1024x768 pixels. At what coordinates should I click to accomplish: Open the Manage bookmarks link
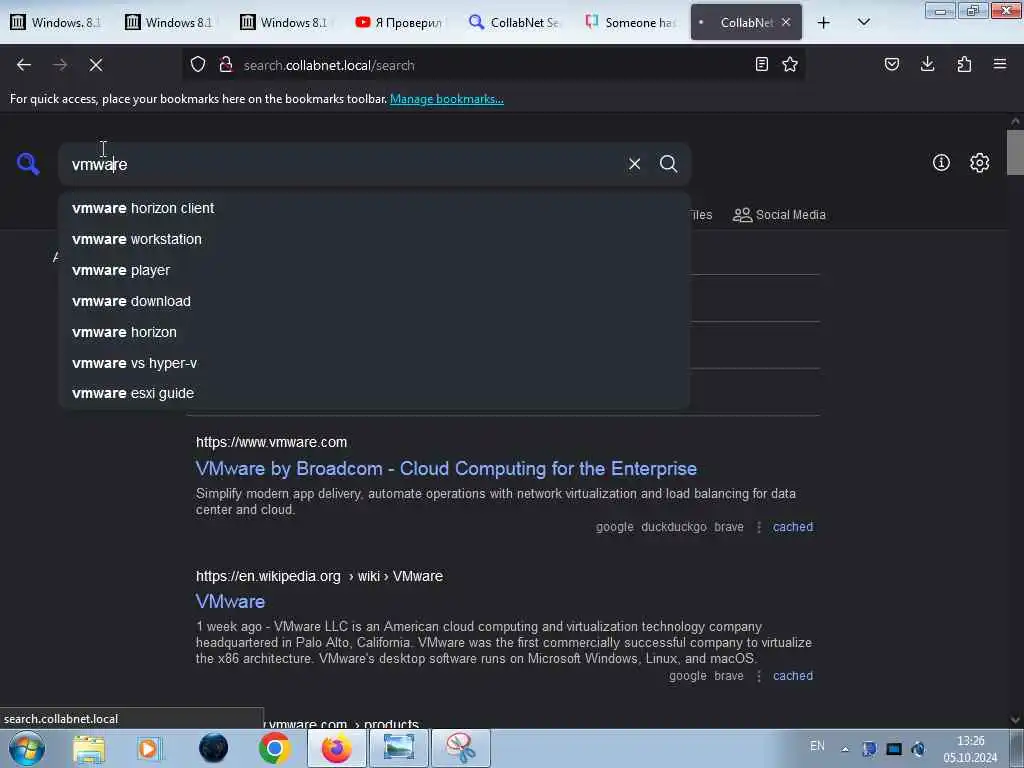tap(447, 99)
